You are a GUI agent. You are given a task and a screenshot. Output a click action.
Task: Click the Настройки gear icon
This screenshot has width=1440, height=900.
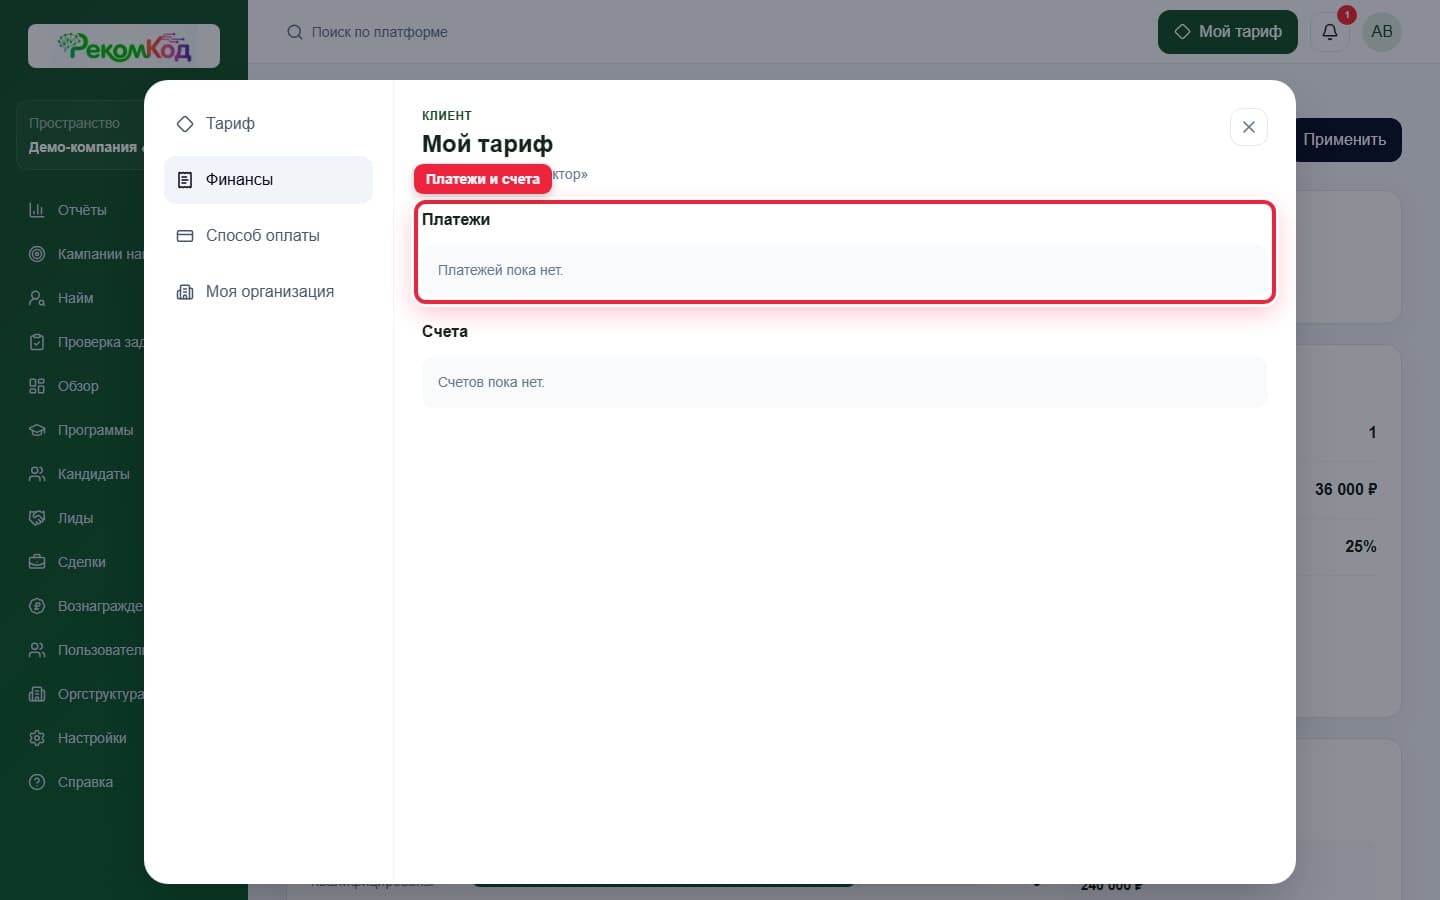pos(37,738)
